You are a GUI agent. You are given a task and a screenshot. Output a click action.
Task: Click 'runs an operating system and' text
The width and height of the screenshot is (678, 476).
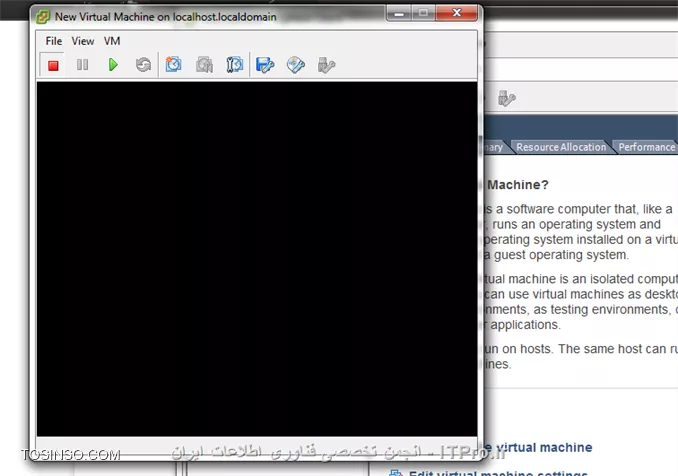(x=576, y=224)
